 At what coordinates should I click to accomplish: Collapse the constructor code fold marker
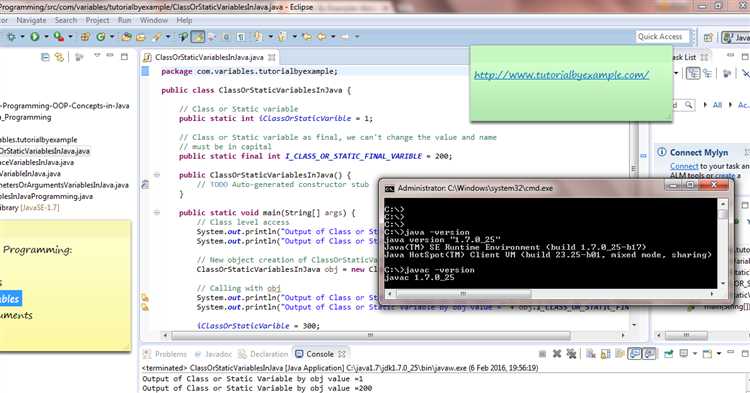click(156, 175)
